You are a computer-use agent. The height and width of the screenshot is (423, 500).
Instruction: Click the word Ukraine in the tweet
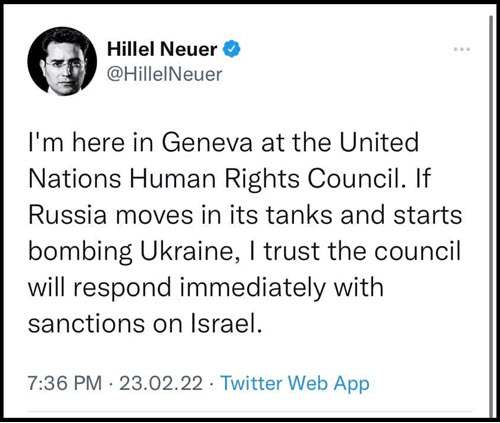point(186,251)
